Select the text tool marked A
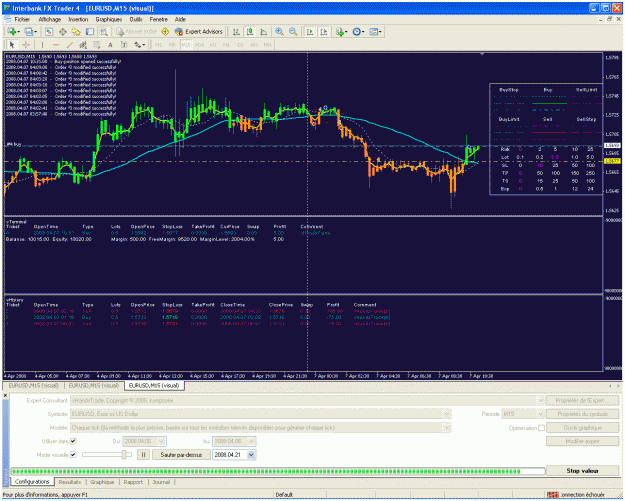The image size is (625, 501). coord(110,45)
